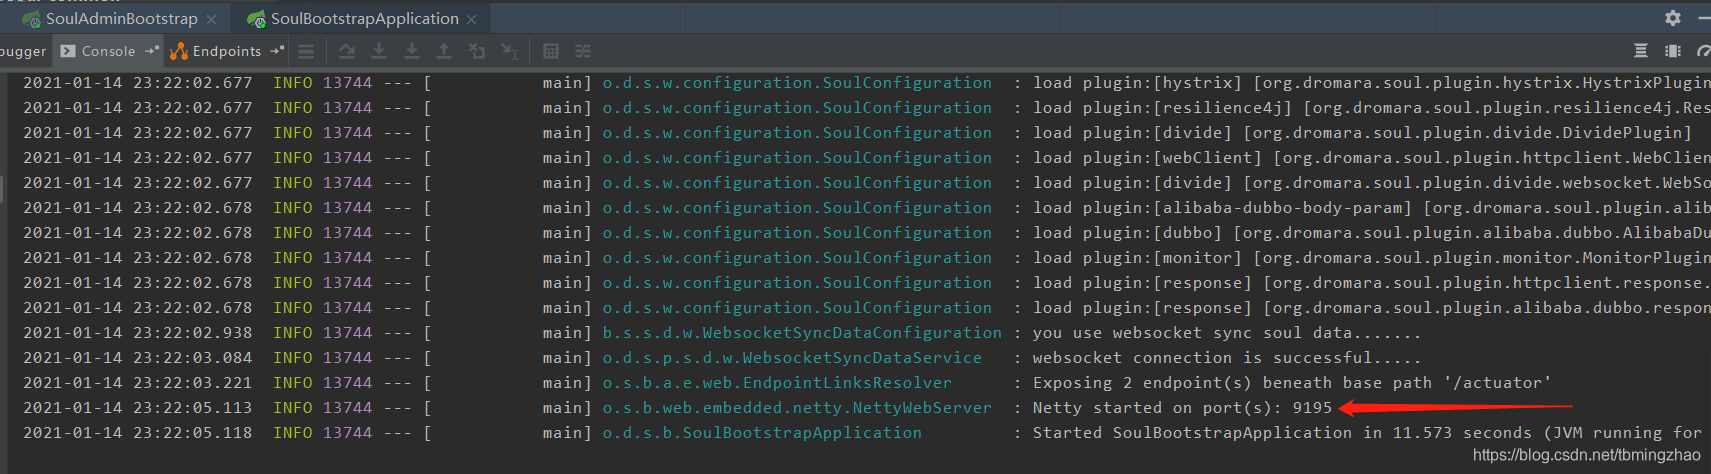Click the Run to Cursor icon
This screenshot has width=1711, height=474.
coord(510,51)
